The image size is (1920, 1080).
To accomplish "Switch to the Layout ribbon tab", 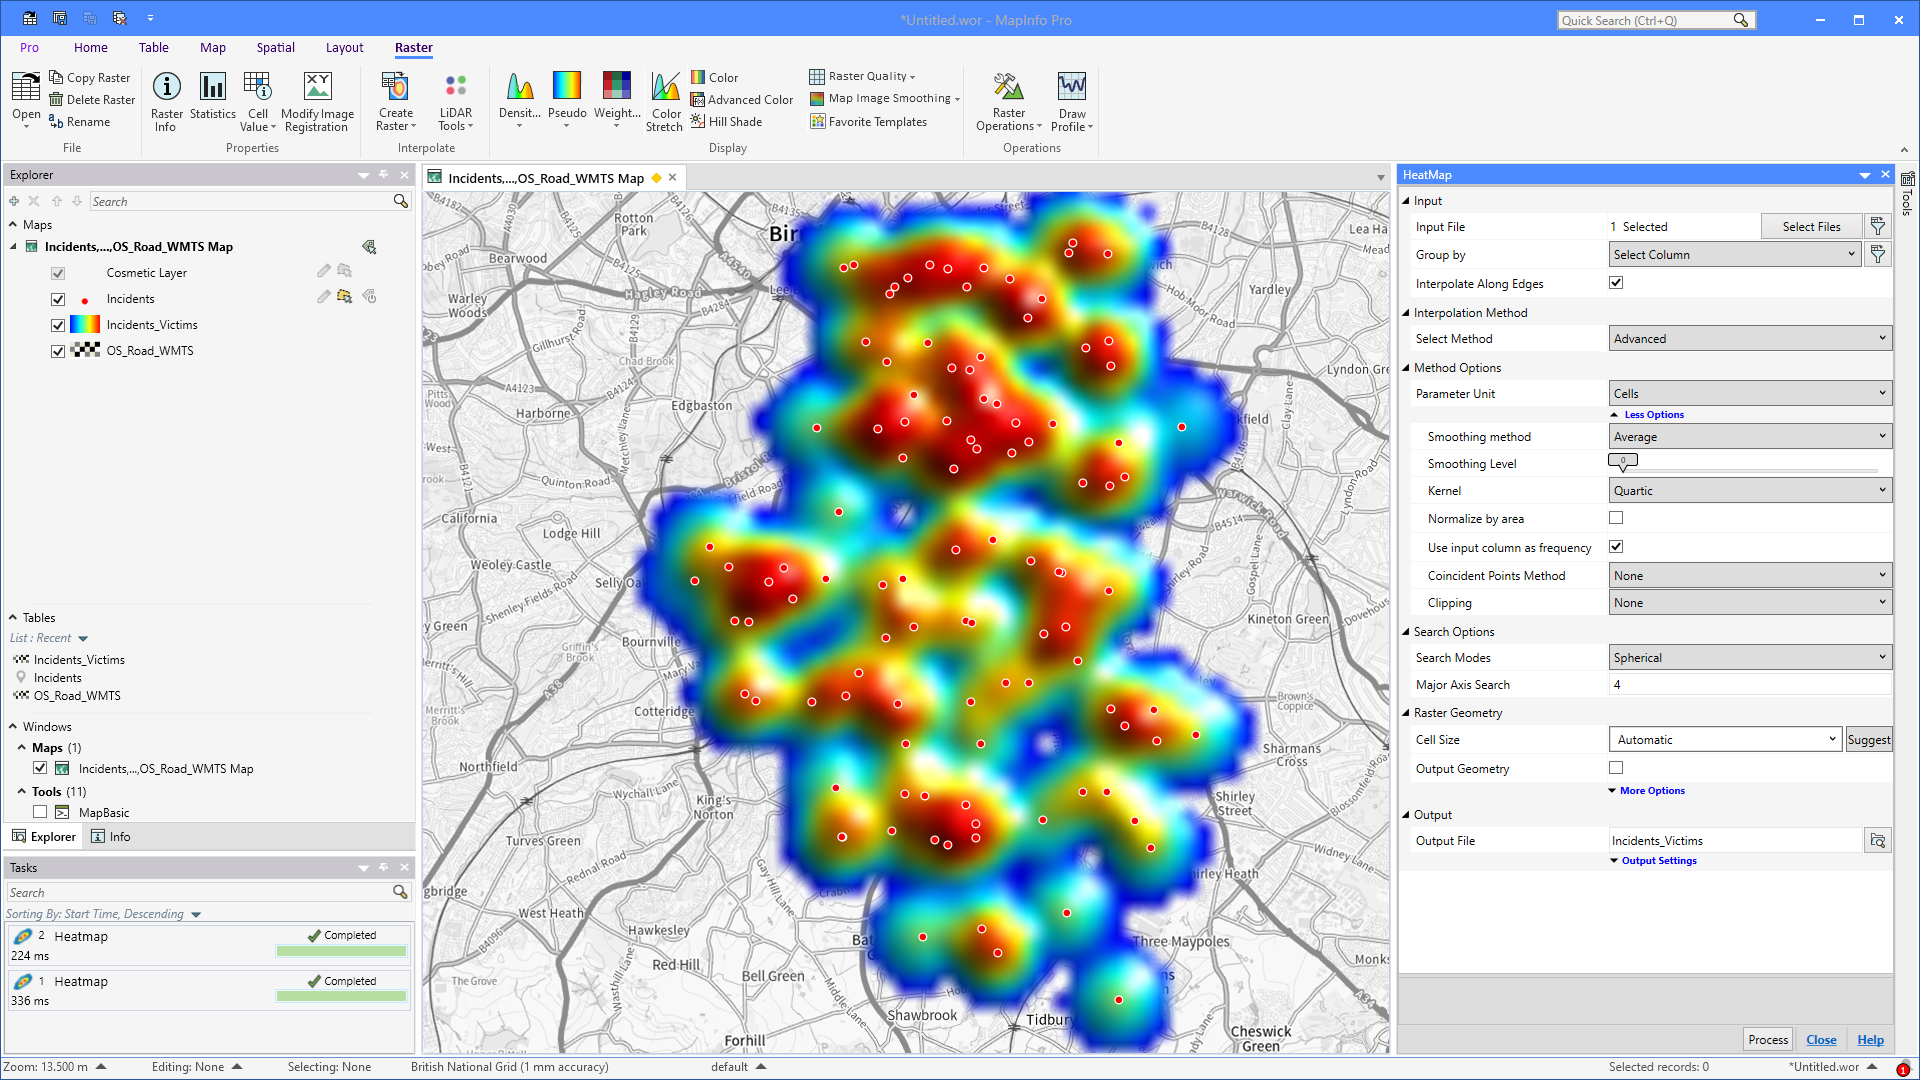I will pos(344,47).
